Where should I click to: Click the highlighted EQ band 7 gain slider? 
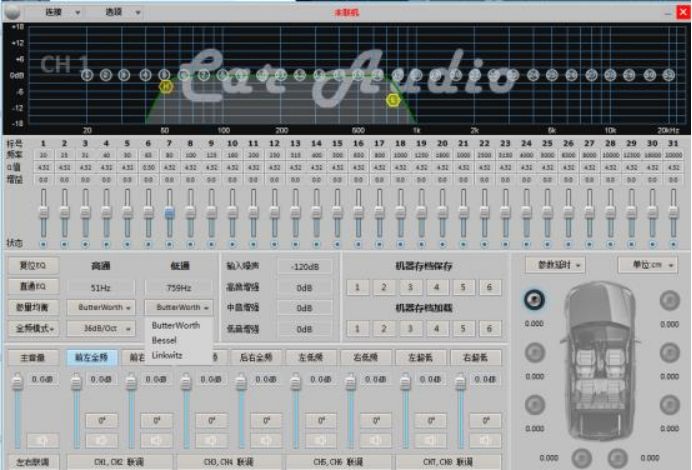coord(169,213)
